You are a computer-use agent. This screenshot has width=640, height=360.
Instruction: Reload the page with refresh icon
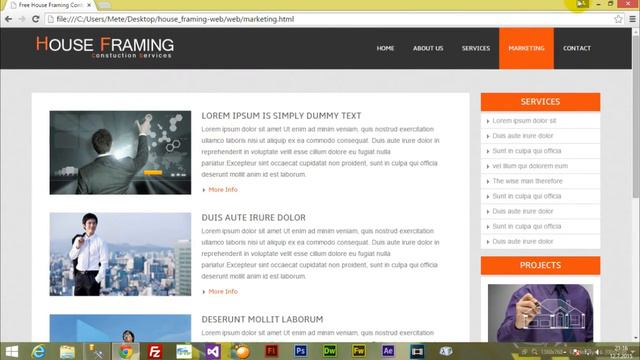coord(36,19)
